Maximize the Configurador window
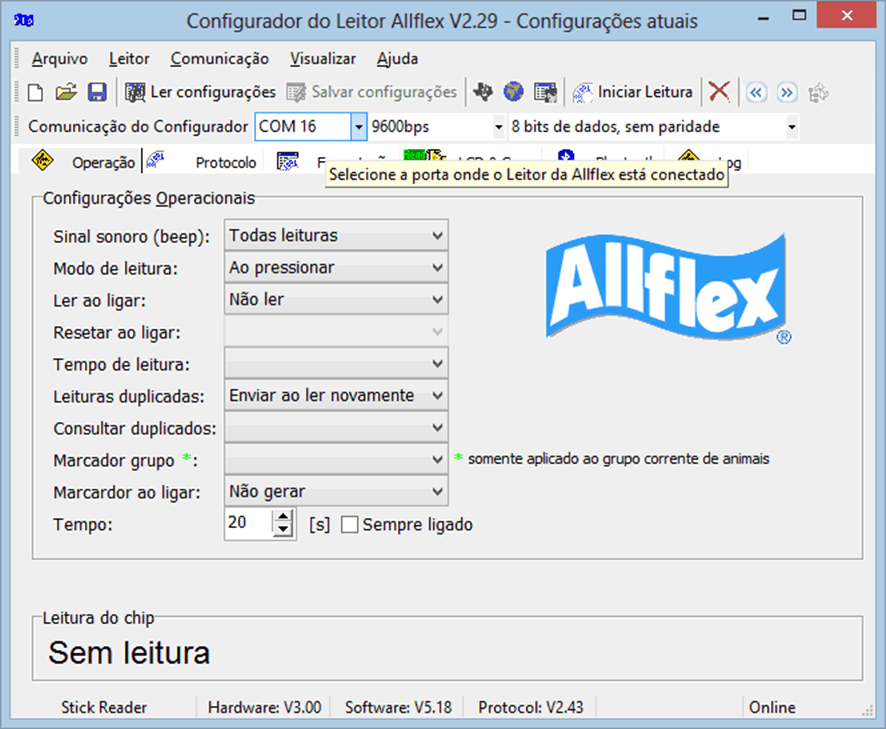886x729 pixels. pyautogui.click(x=799, y=16)
